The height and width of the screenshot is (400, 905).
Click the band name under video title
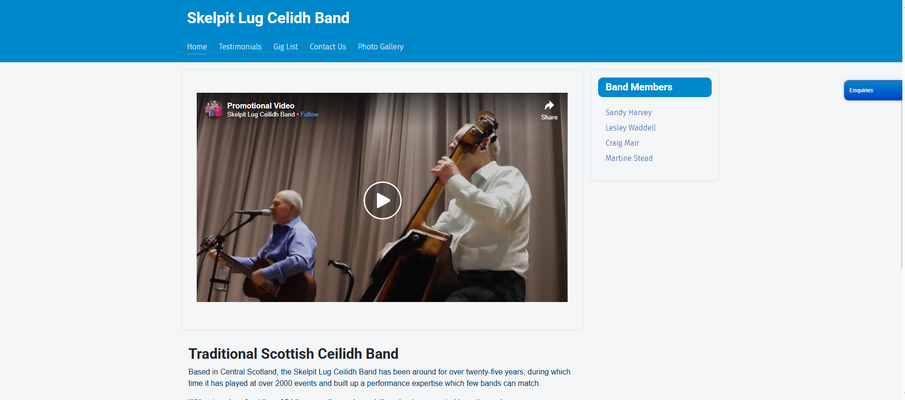pos(260,115)
